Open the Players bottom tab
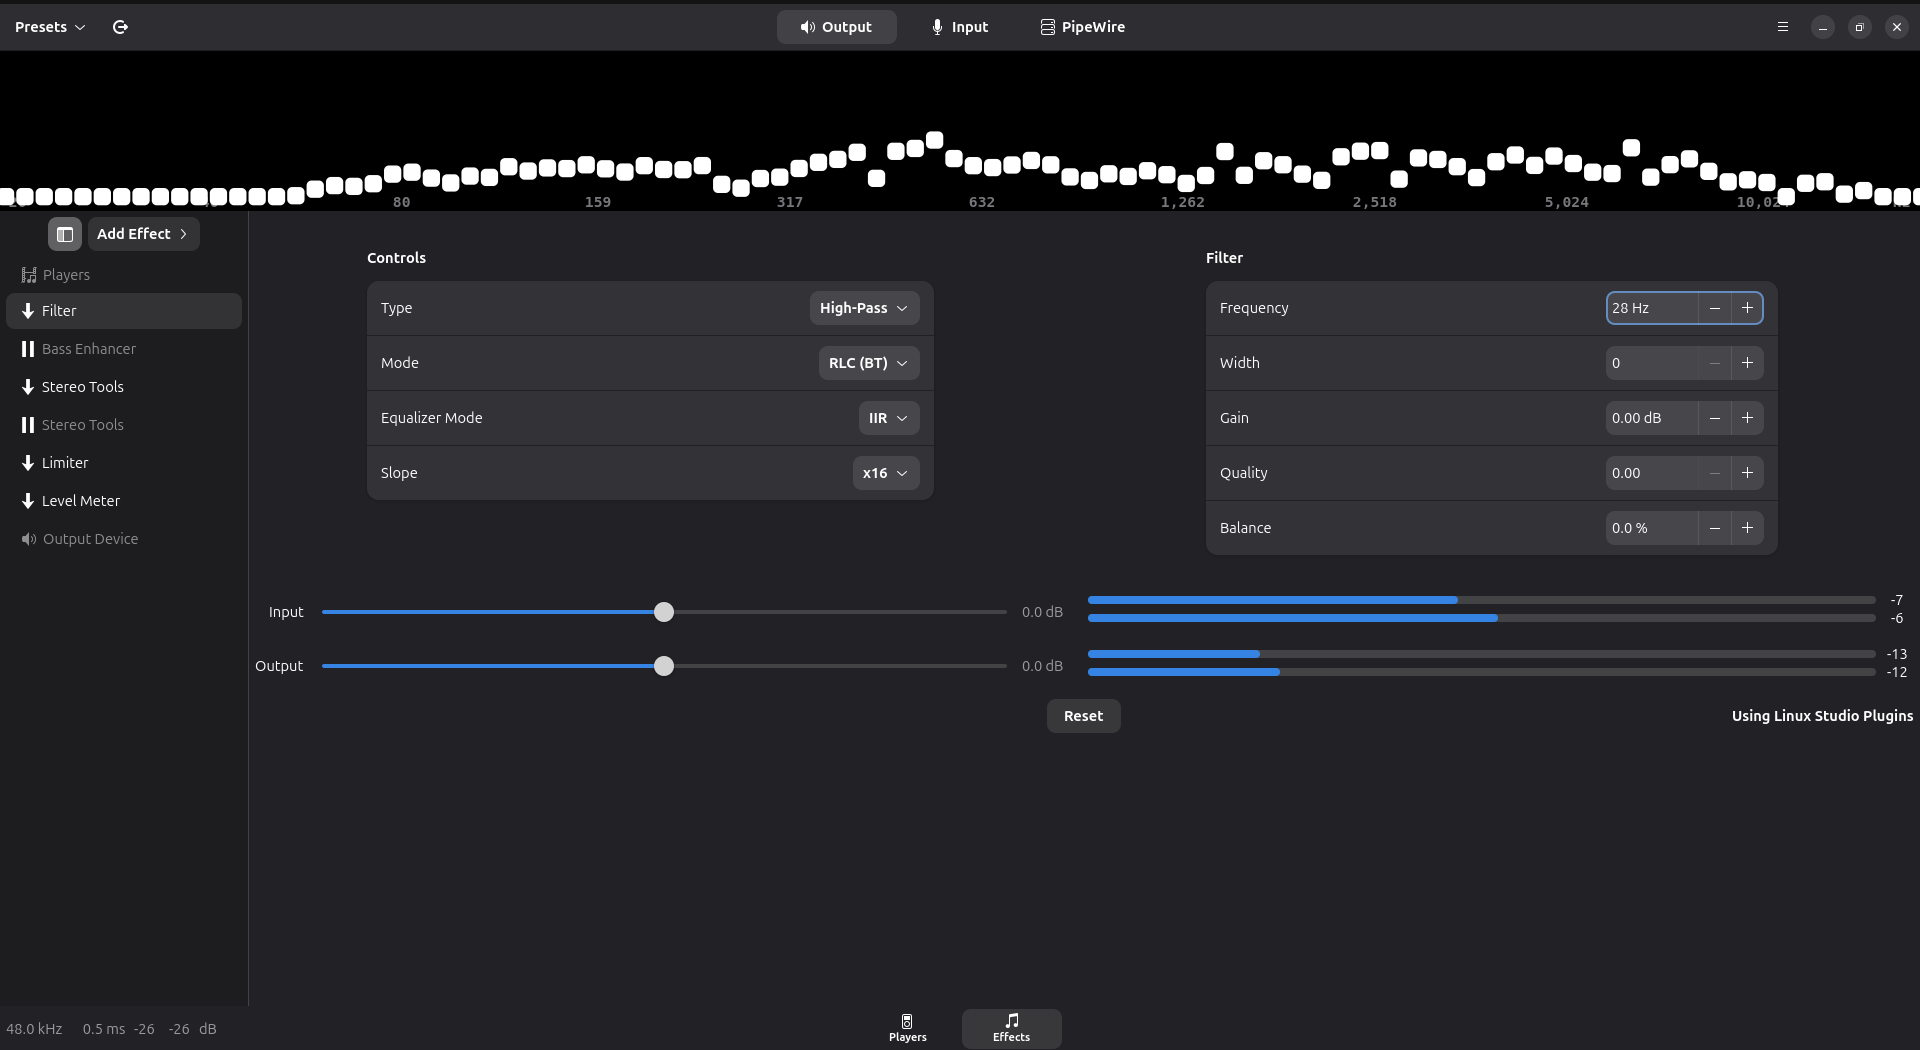The width and height of the screenshot is (1920, 1050). pos(908,1028)
